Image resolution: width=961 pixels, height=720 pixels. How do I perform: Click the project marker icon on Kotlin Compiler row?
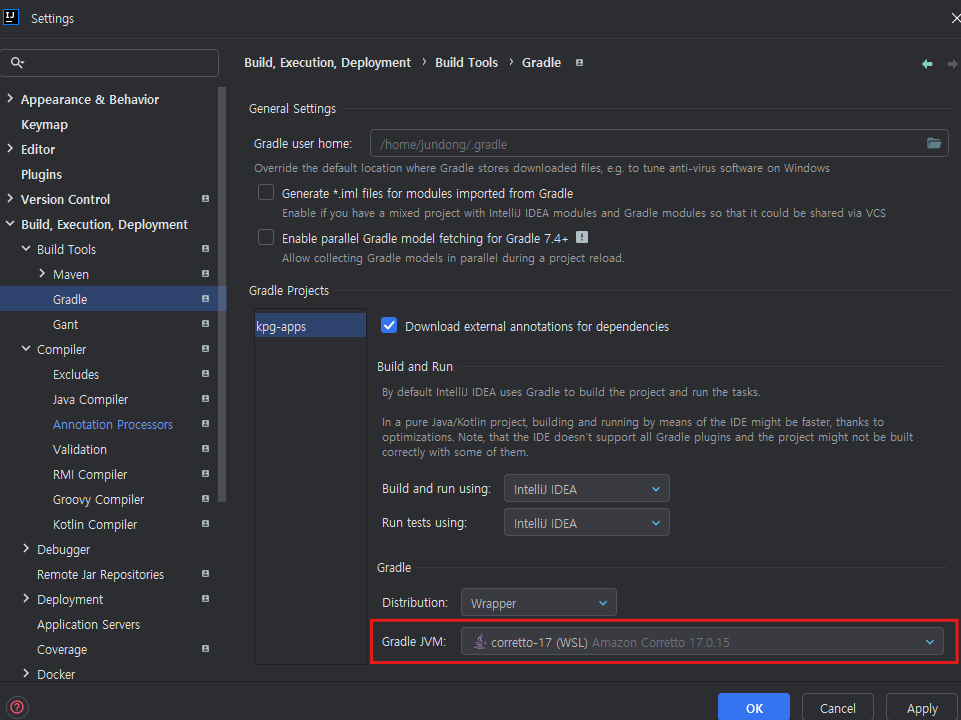tap(205, 524)
